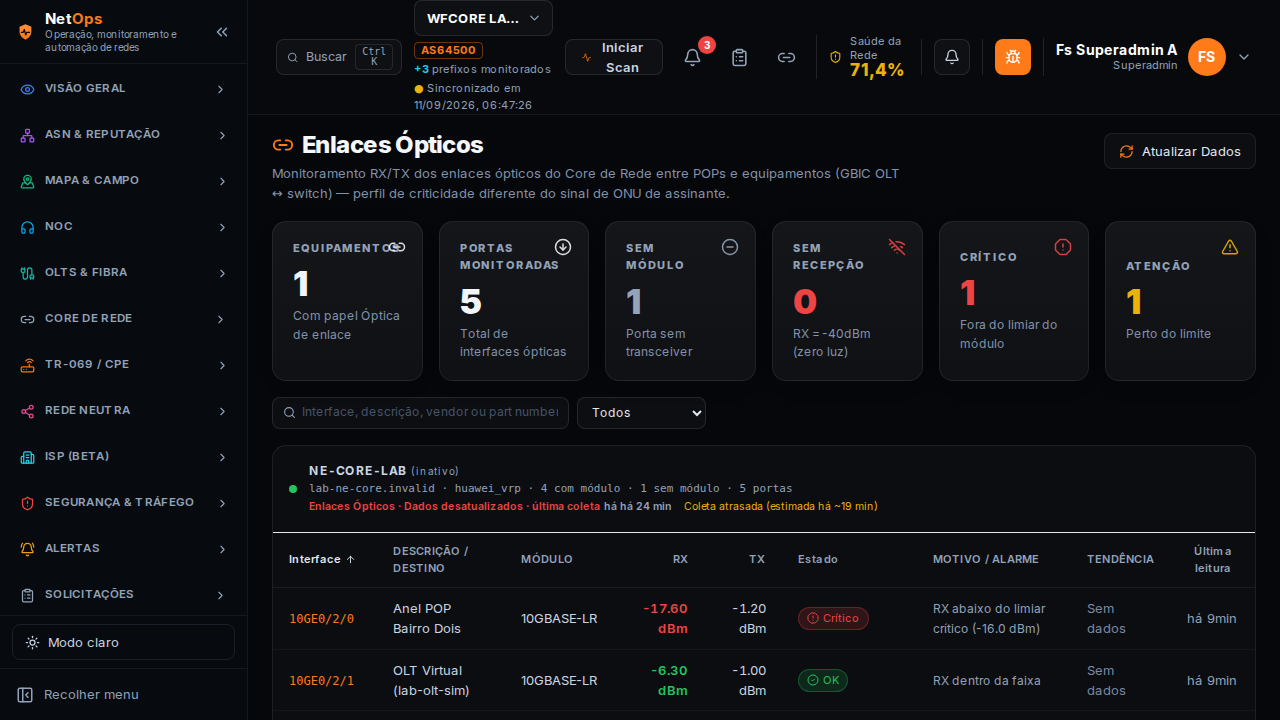The width and height of the screenshot is (1280, 720).
Task: Open TR-069 / CPE menu
Action: (123, 365)
